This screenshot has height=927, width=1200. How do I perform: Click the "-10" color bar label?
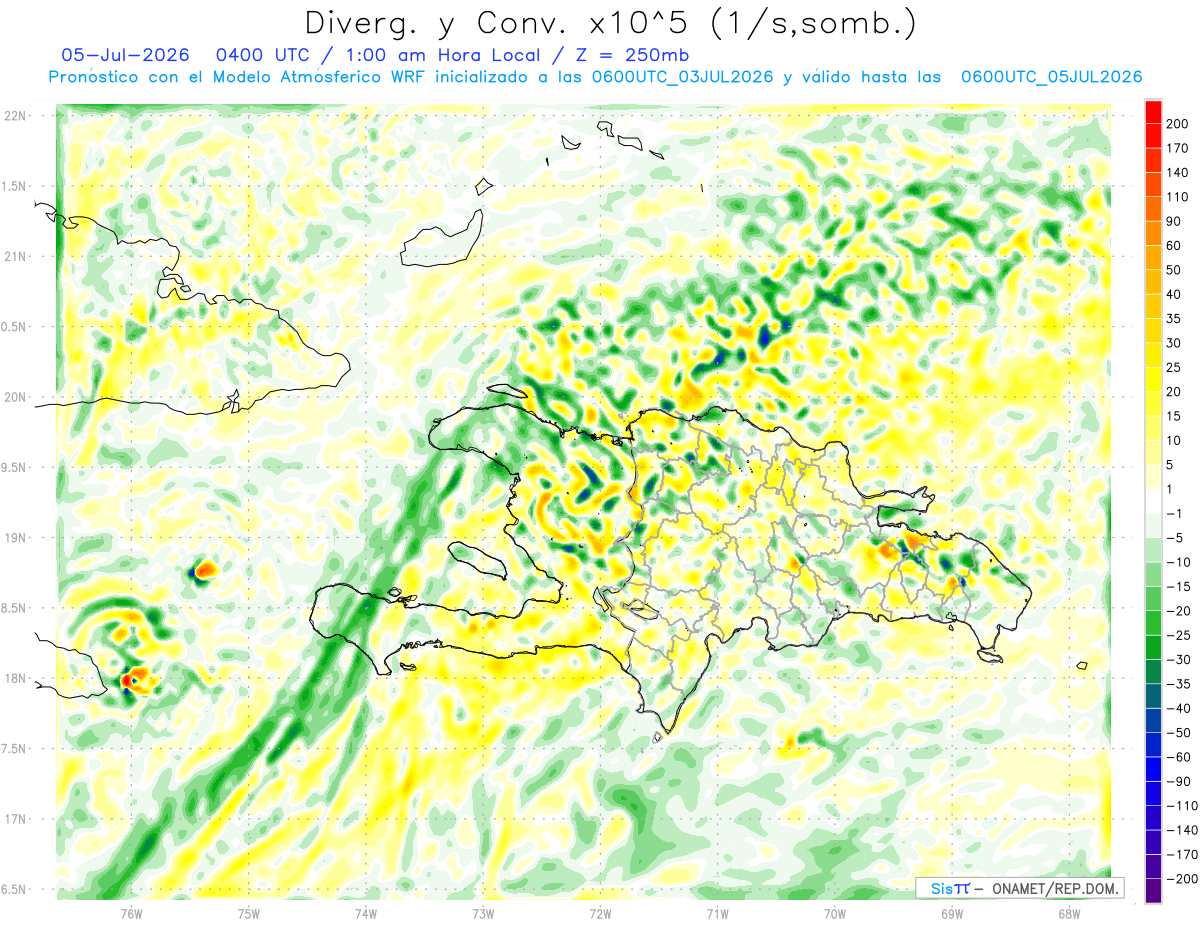[1180, 563]
